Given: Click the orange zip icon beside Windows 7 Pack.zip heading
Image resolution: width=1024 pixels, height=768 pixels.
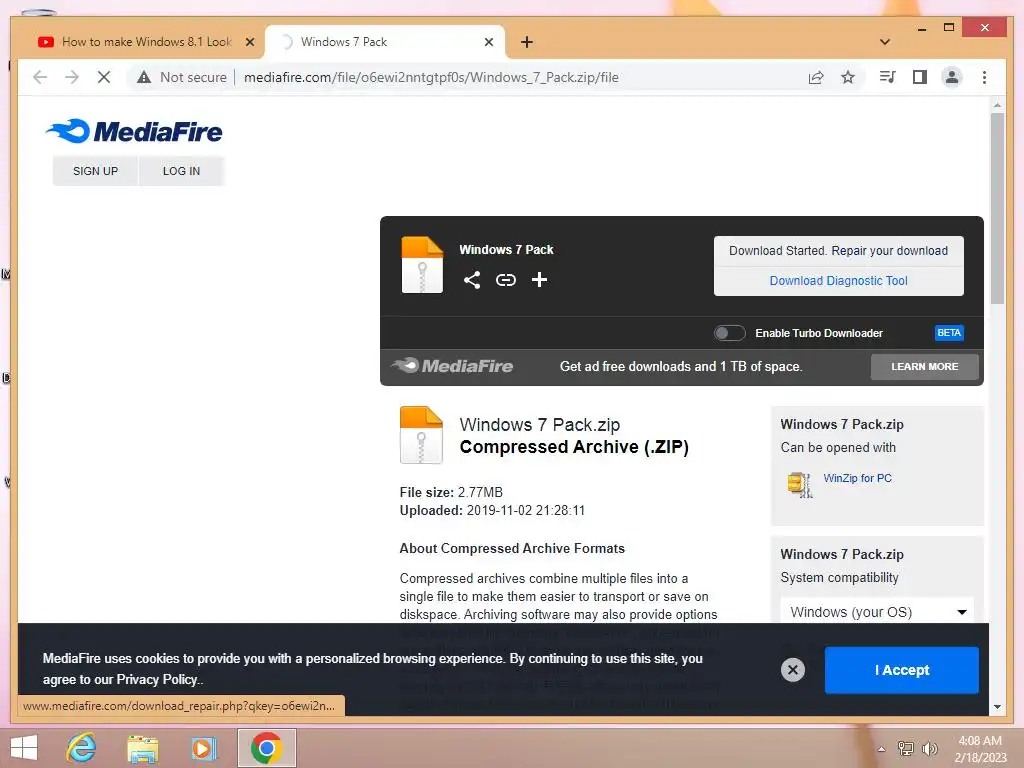Looking at the screenshot, I should click(421, 435).
